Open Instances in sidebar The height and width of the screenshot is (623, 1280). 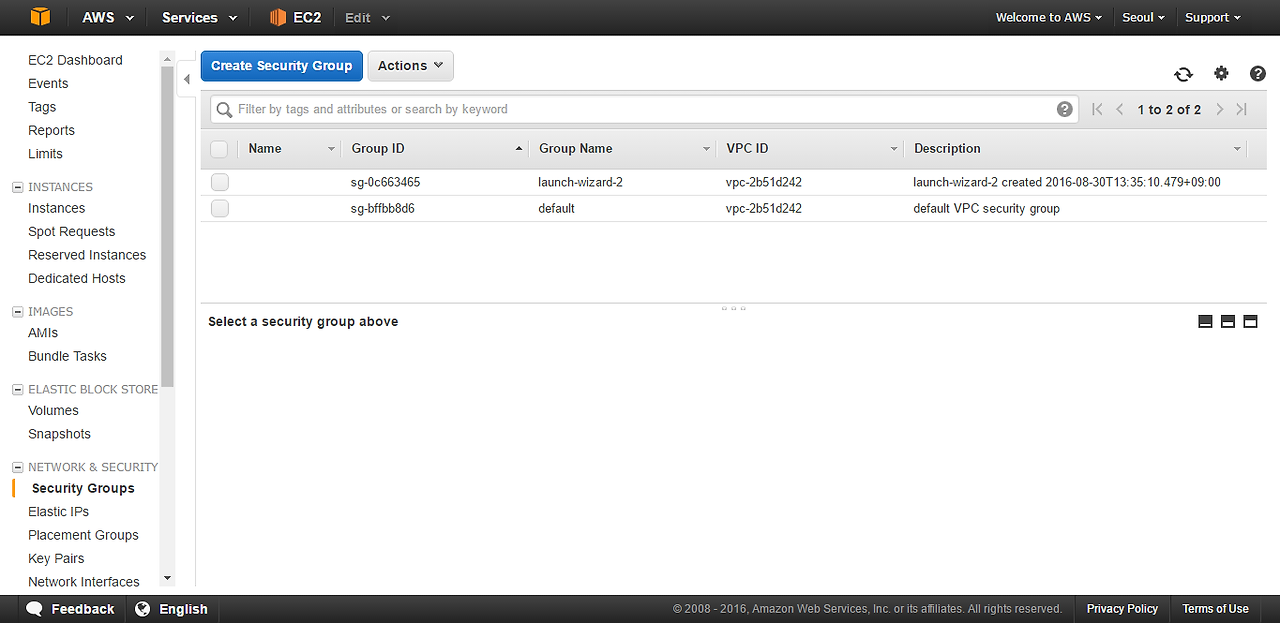click(x=56, y=208)
